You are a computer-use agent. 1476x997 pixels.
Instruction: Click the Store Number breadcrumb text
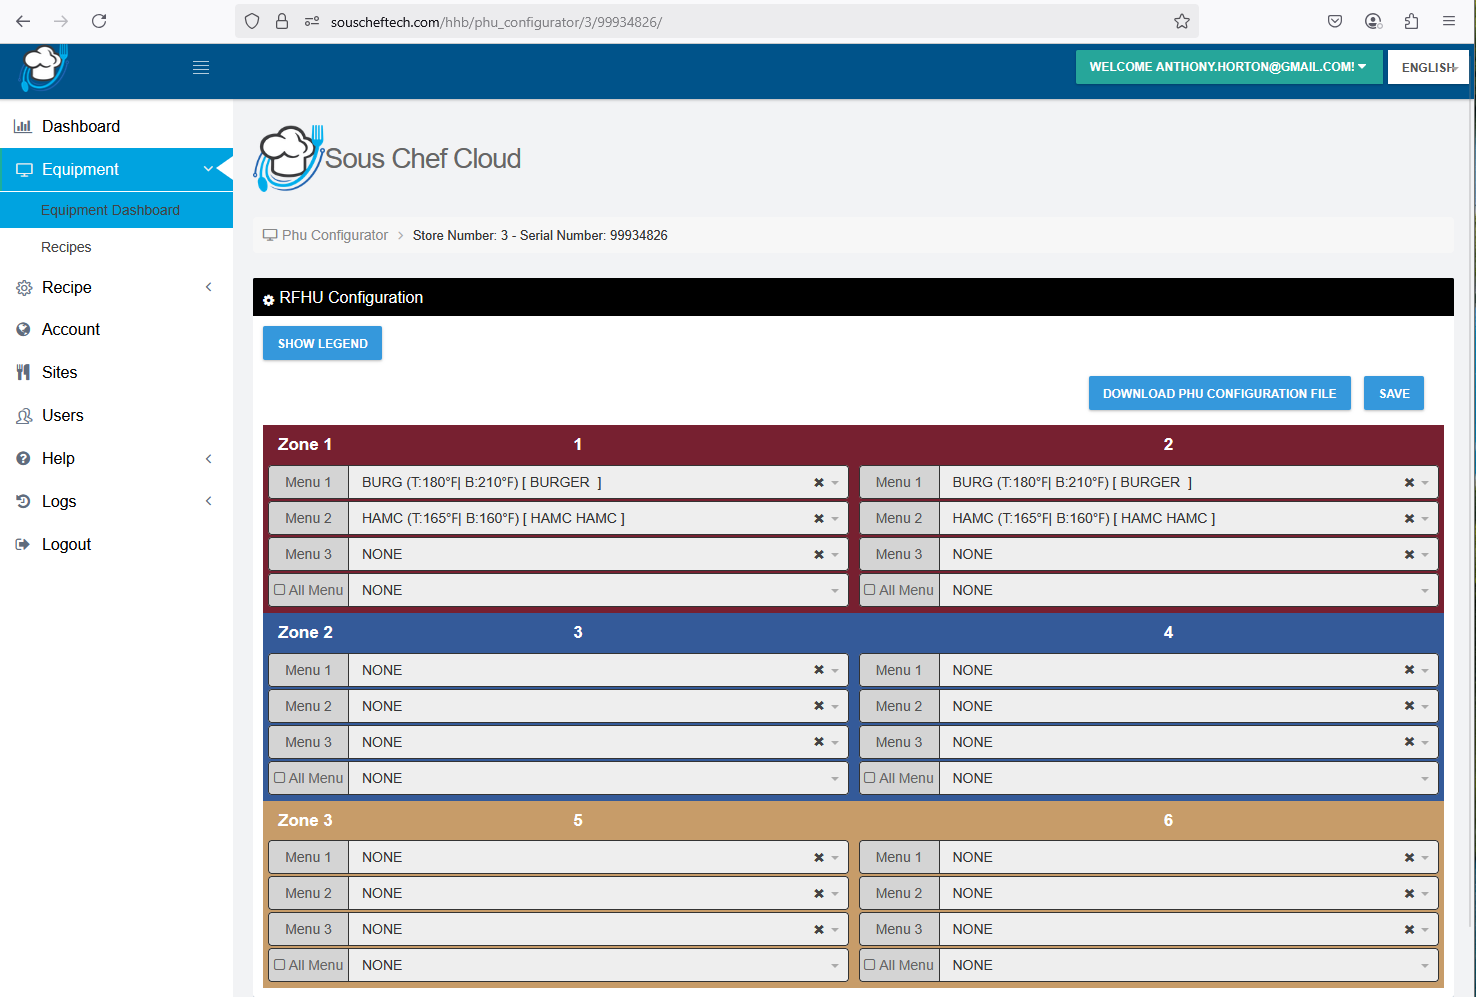540,235
